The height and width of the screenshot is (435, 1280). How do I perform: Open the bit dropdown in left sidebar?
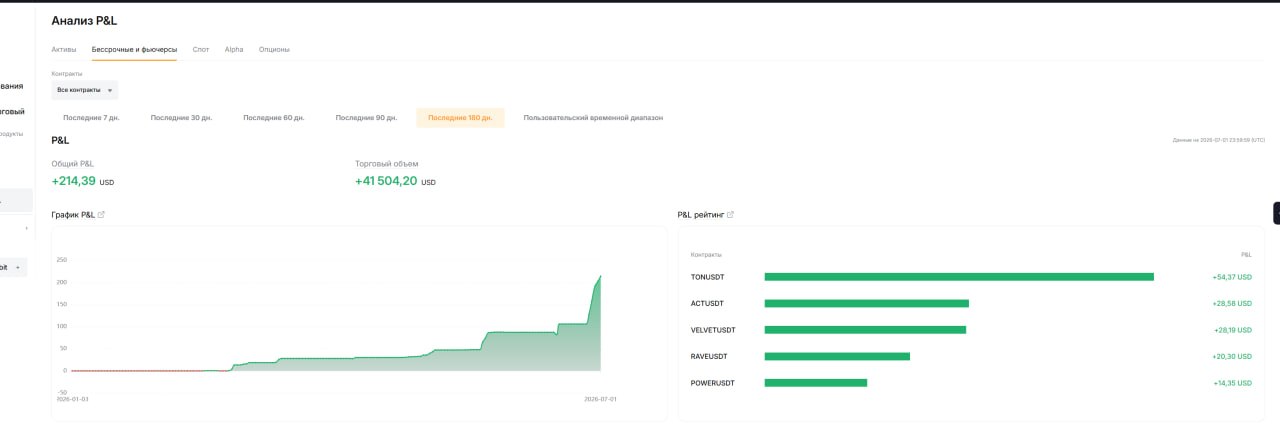(11, 267)
